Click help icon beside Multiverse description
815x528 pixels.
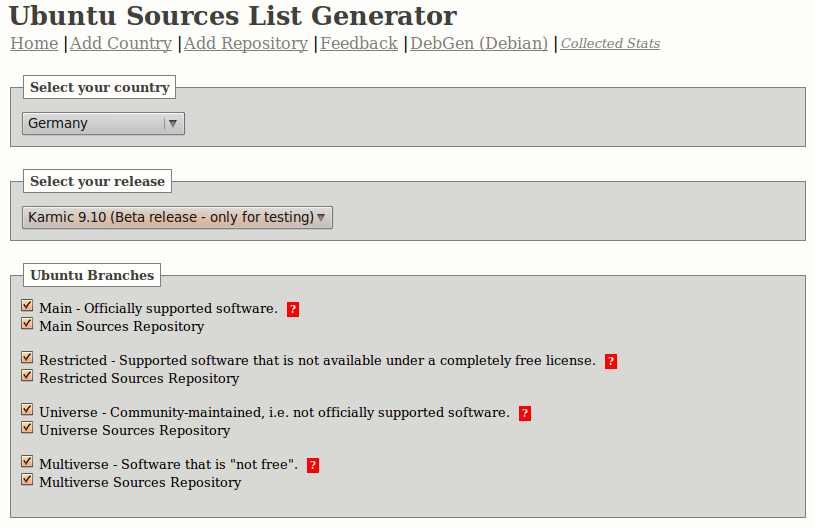313,465
